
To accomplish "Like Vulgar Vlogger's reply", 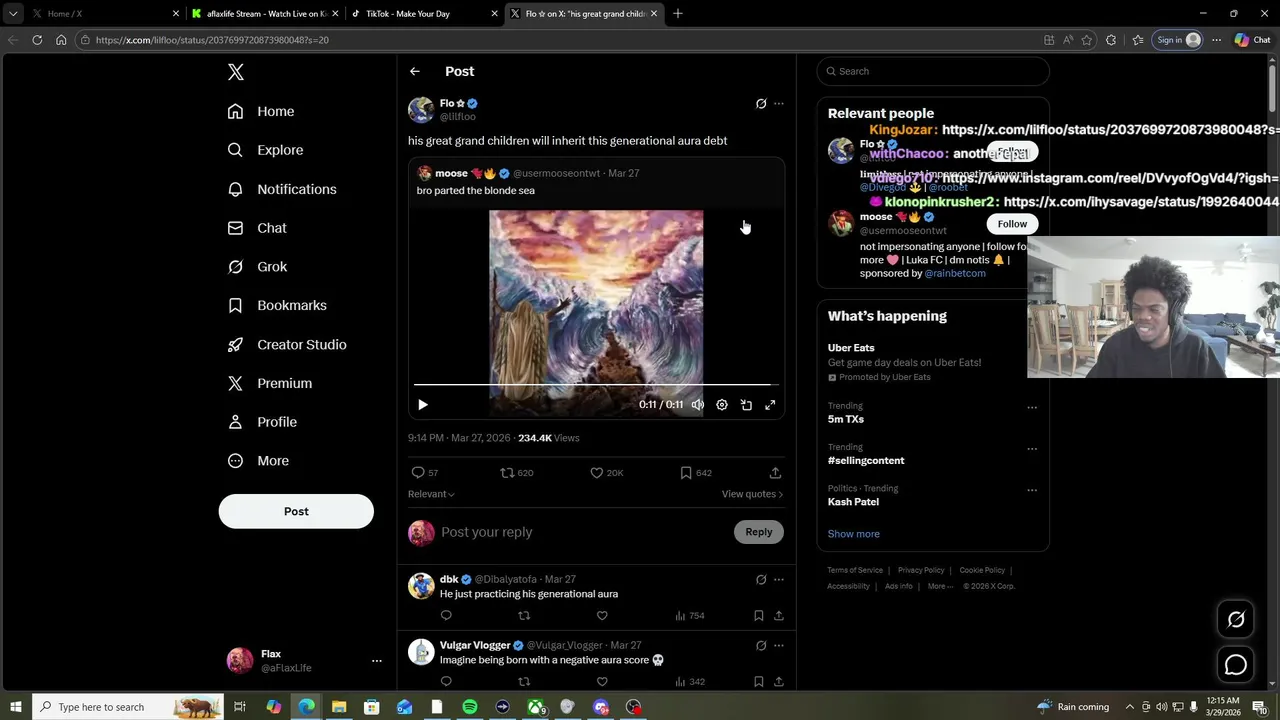I will coord(602,682).
